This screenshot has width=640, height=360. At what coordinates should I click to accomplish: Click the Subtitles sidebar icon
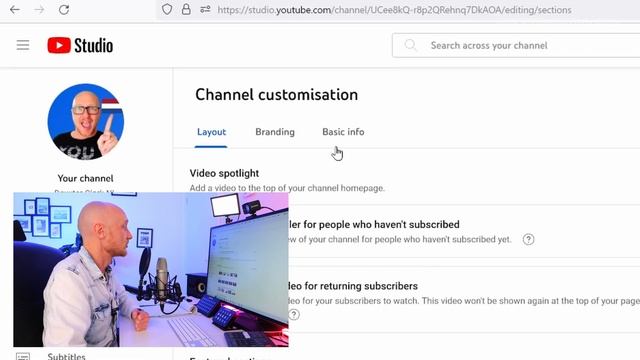[23, 356]
